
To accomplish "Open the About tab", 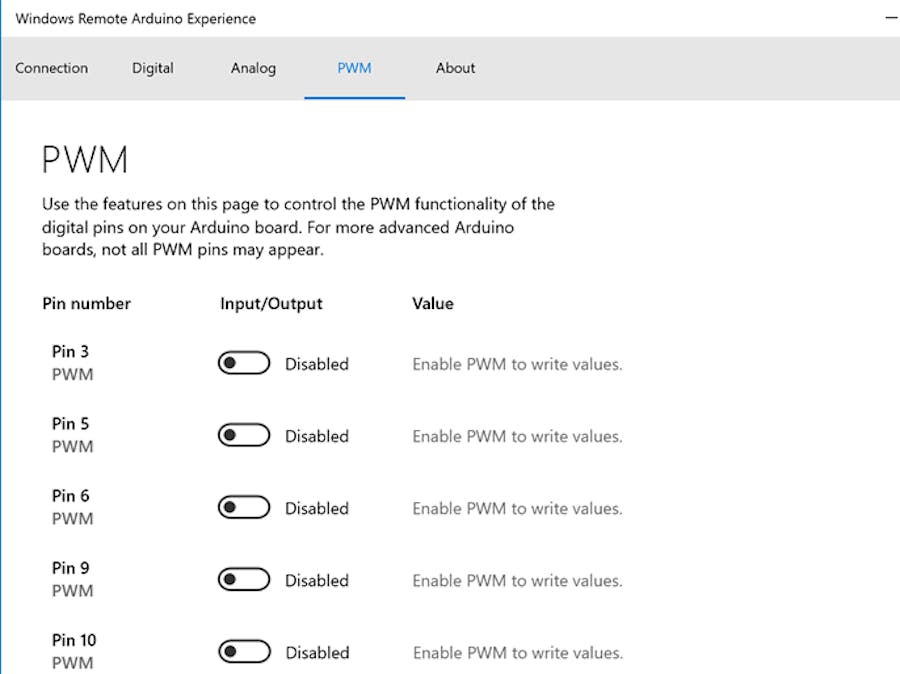I will click(x=455, y=68).
